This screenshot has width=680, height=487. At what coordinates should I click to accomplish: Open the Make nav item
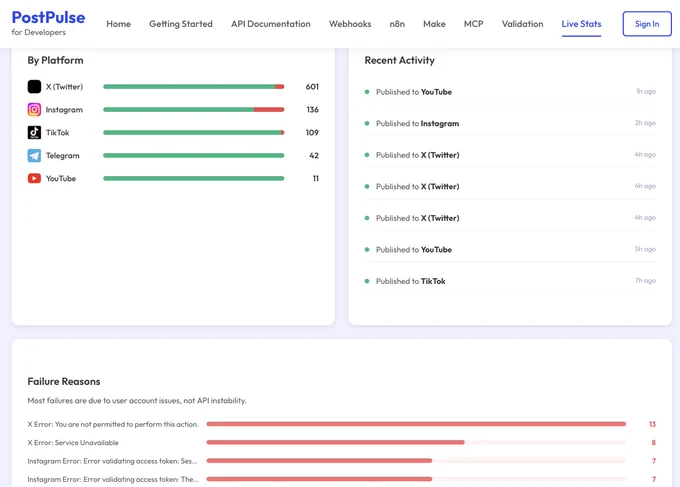[x=434, y=24]
